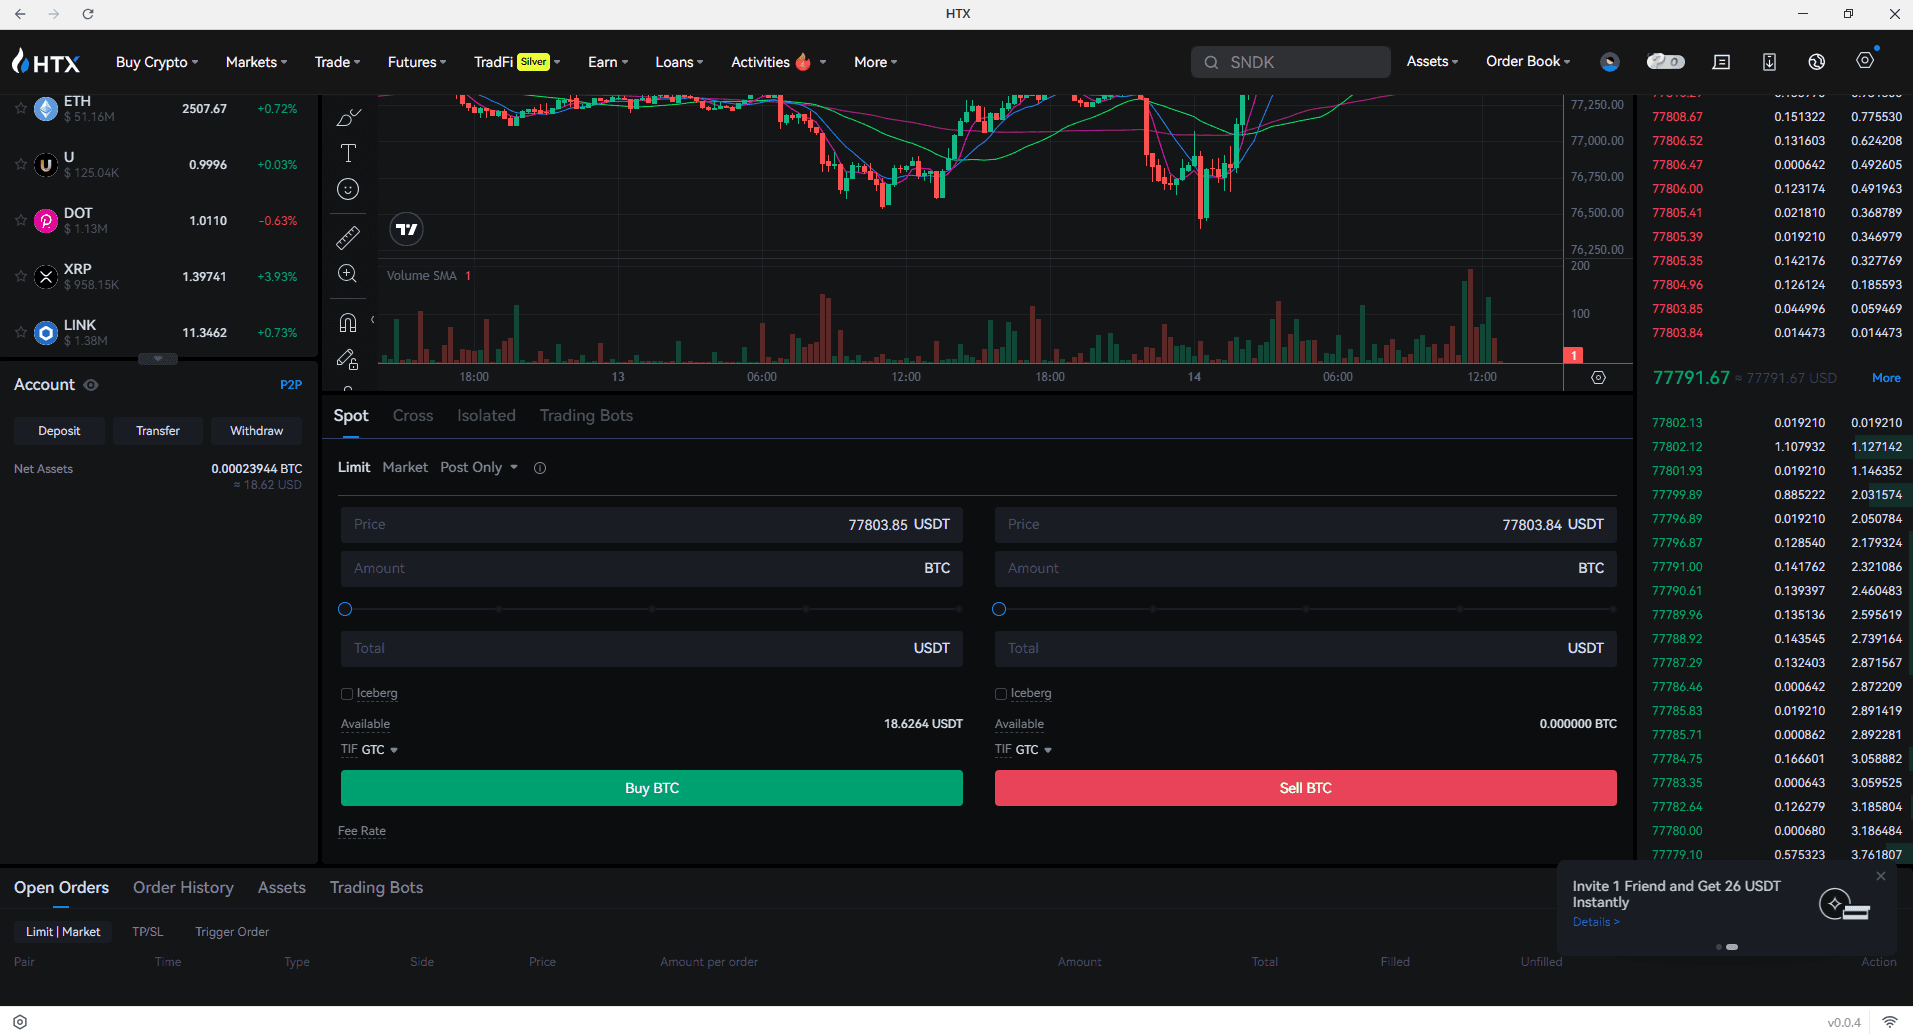Enable Iceberg checkbox on sell side
The height and width of the screenshot is (1036, 1913).
1001,694
